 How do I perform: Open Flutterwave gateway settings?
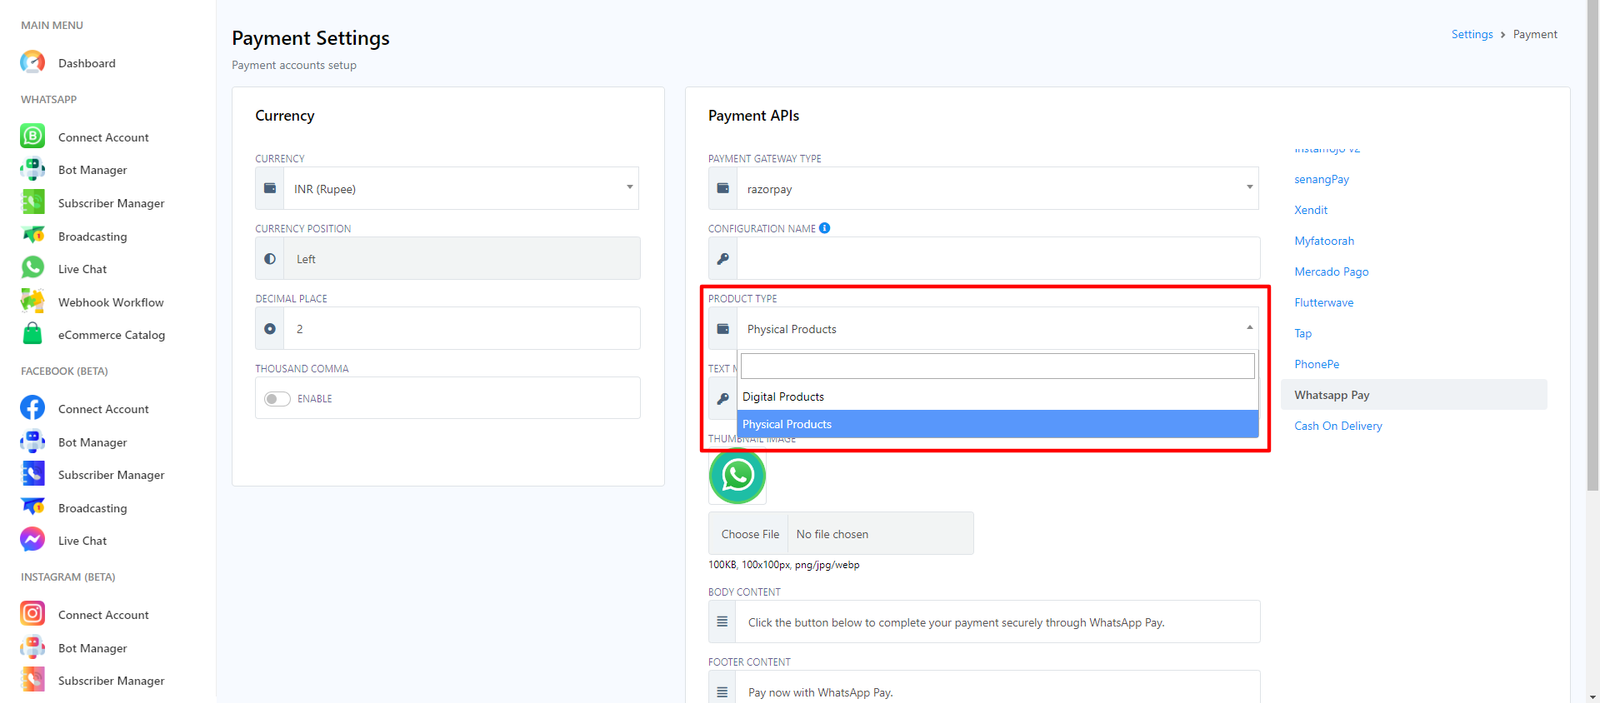(1324, 302)
